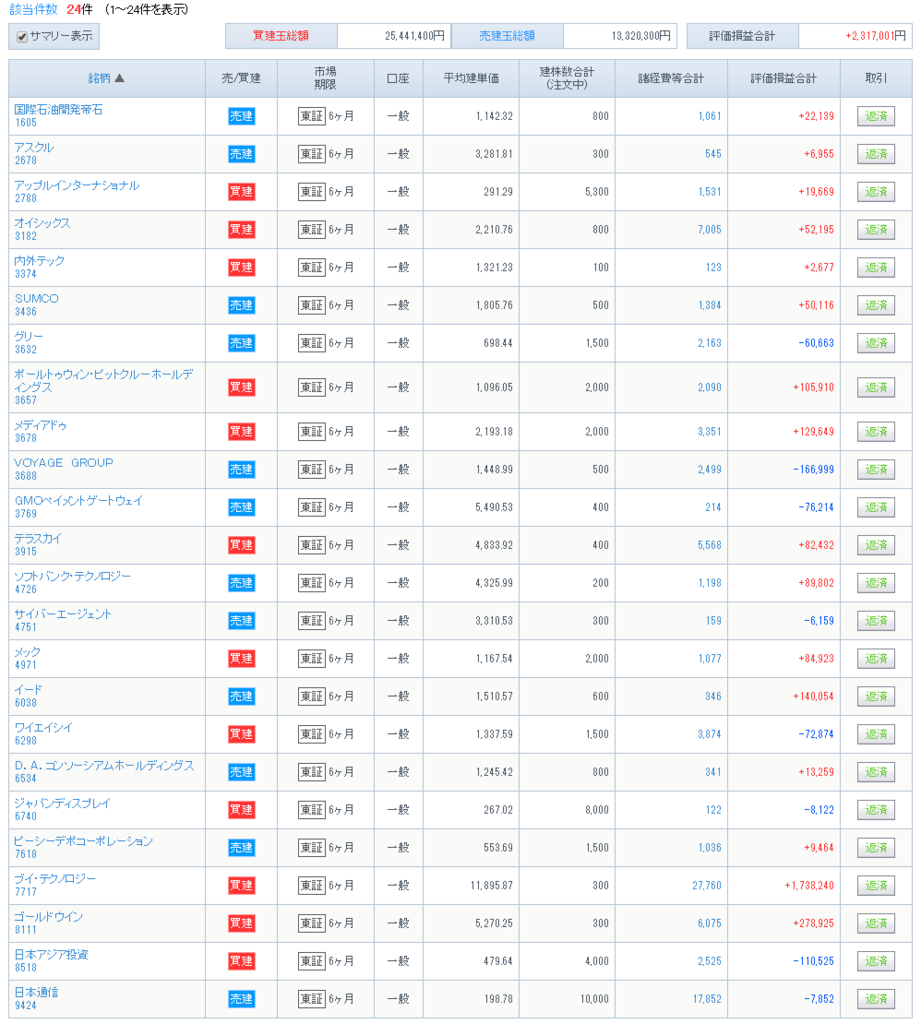Click 買建玉総額 summary label
Image resolution: width=921 pixels, height=1024 pixels.
pyautogui.click(x=281, y=37)
